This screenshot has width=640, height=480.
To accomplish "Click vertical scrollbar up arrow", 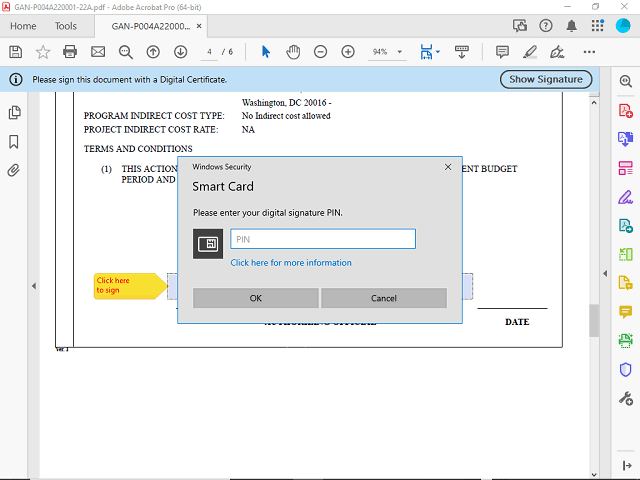I will 594,102.
